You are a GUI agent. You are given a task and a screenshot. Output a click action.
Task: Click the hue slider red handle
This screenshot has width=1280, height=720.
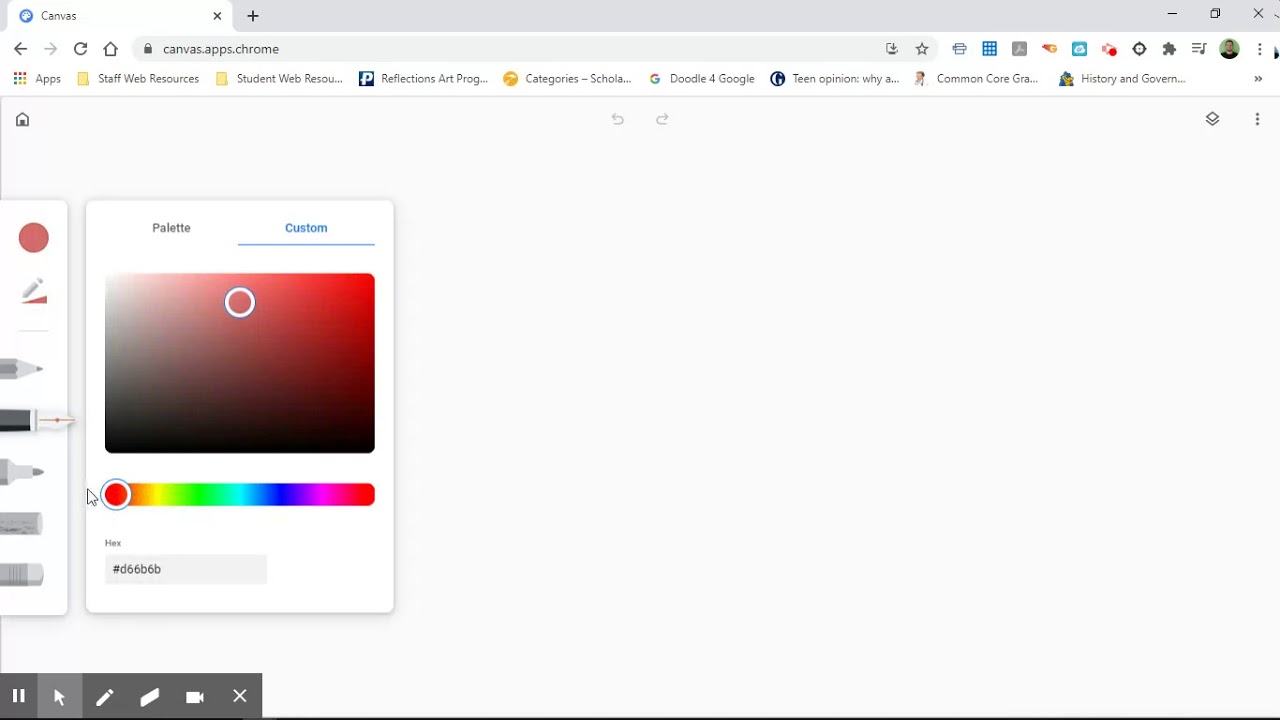[x=116, y=494]
